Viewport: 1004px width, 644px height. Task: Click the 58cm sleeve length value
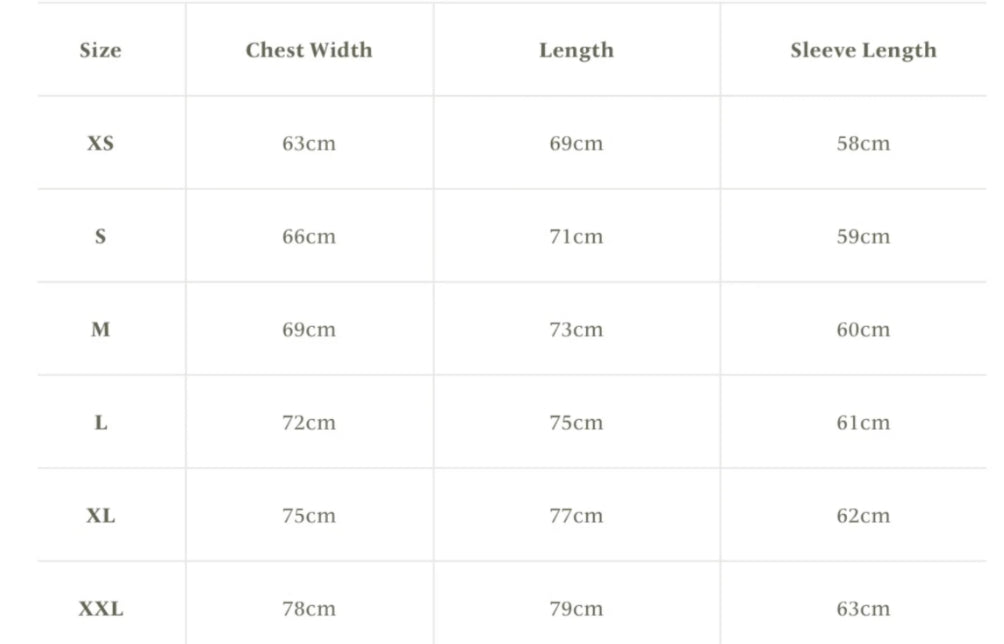pos(863,143)
